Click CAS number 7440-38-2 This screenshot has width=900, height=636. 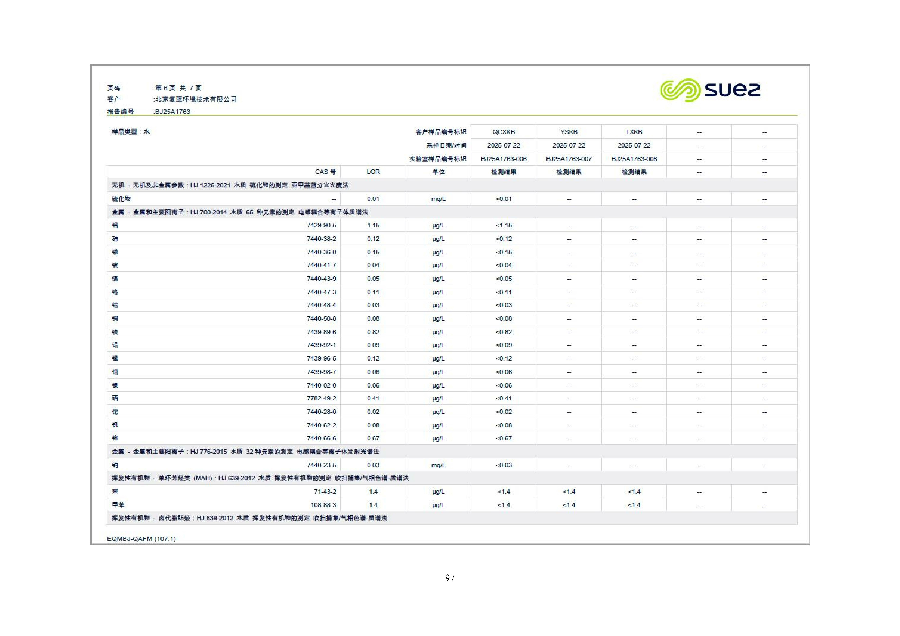click(x=321, y=239)
